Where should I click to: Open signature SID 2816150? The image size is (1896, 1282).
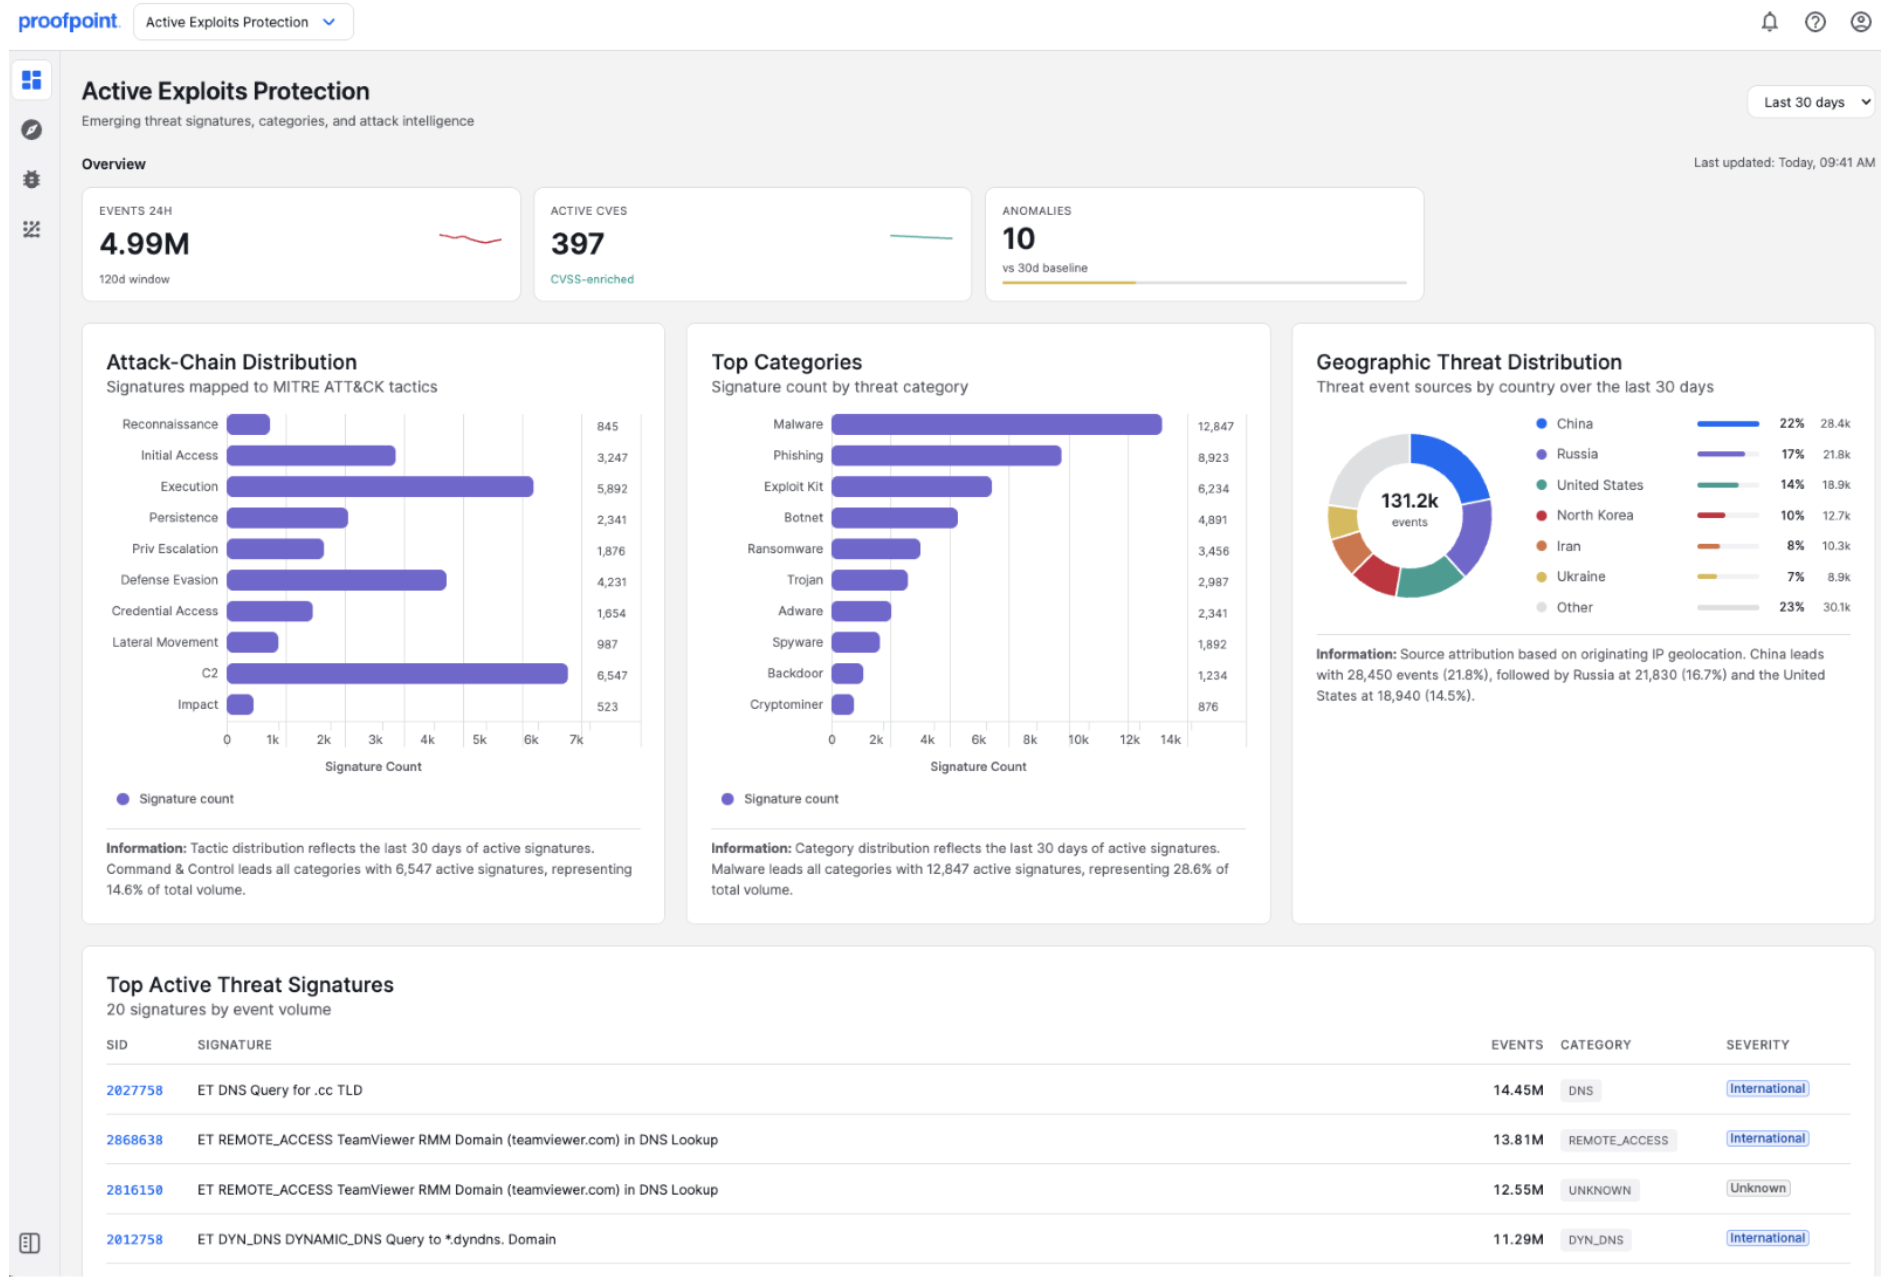134,1190
